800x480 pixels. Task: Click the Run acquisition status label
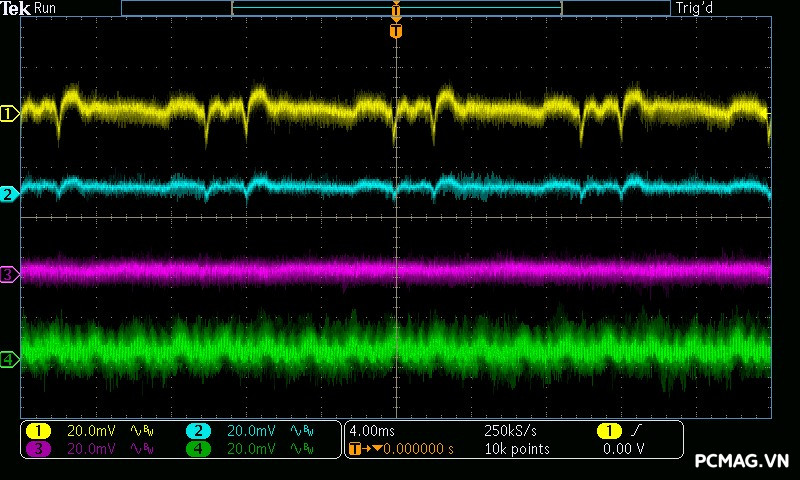(46, 8)
